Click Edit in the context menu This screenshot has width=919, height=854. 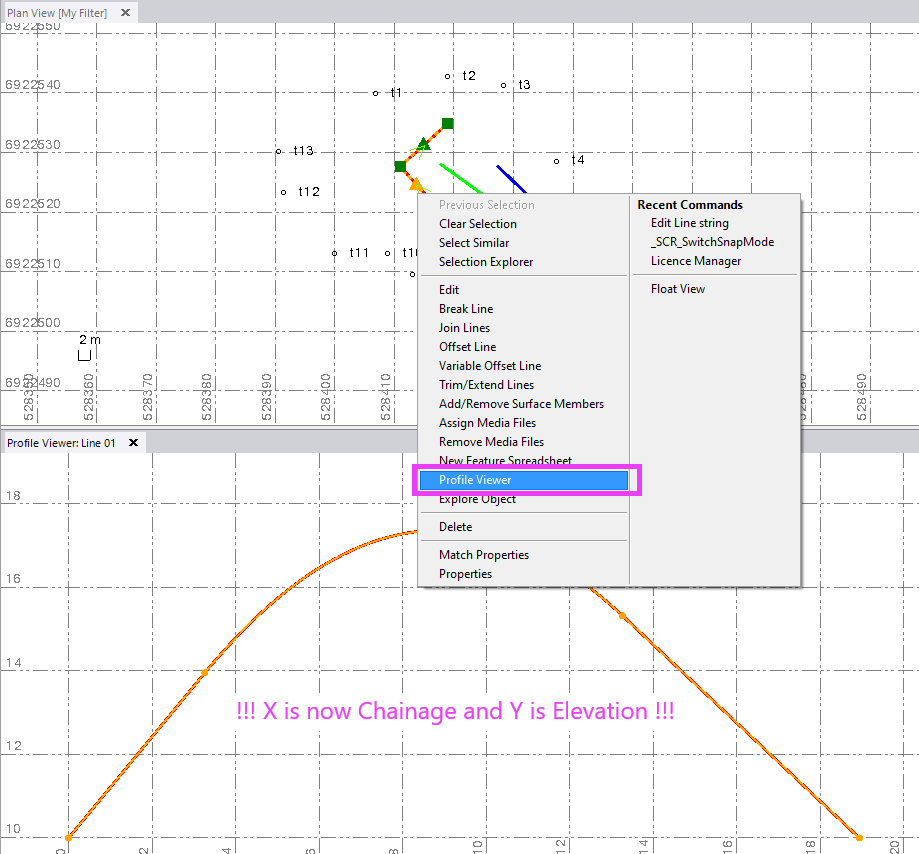click(449, 290)
